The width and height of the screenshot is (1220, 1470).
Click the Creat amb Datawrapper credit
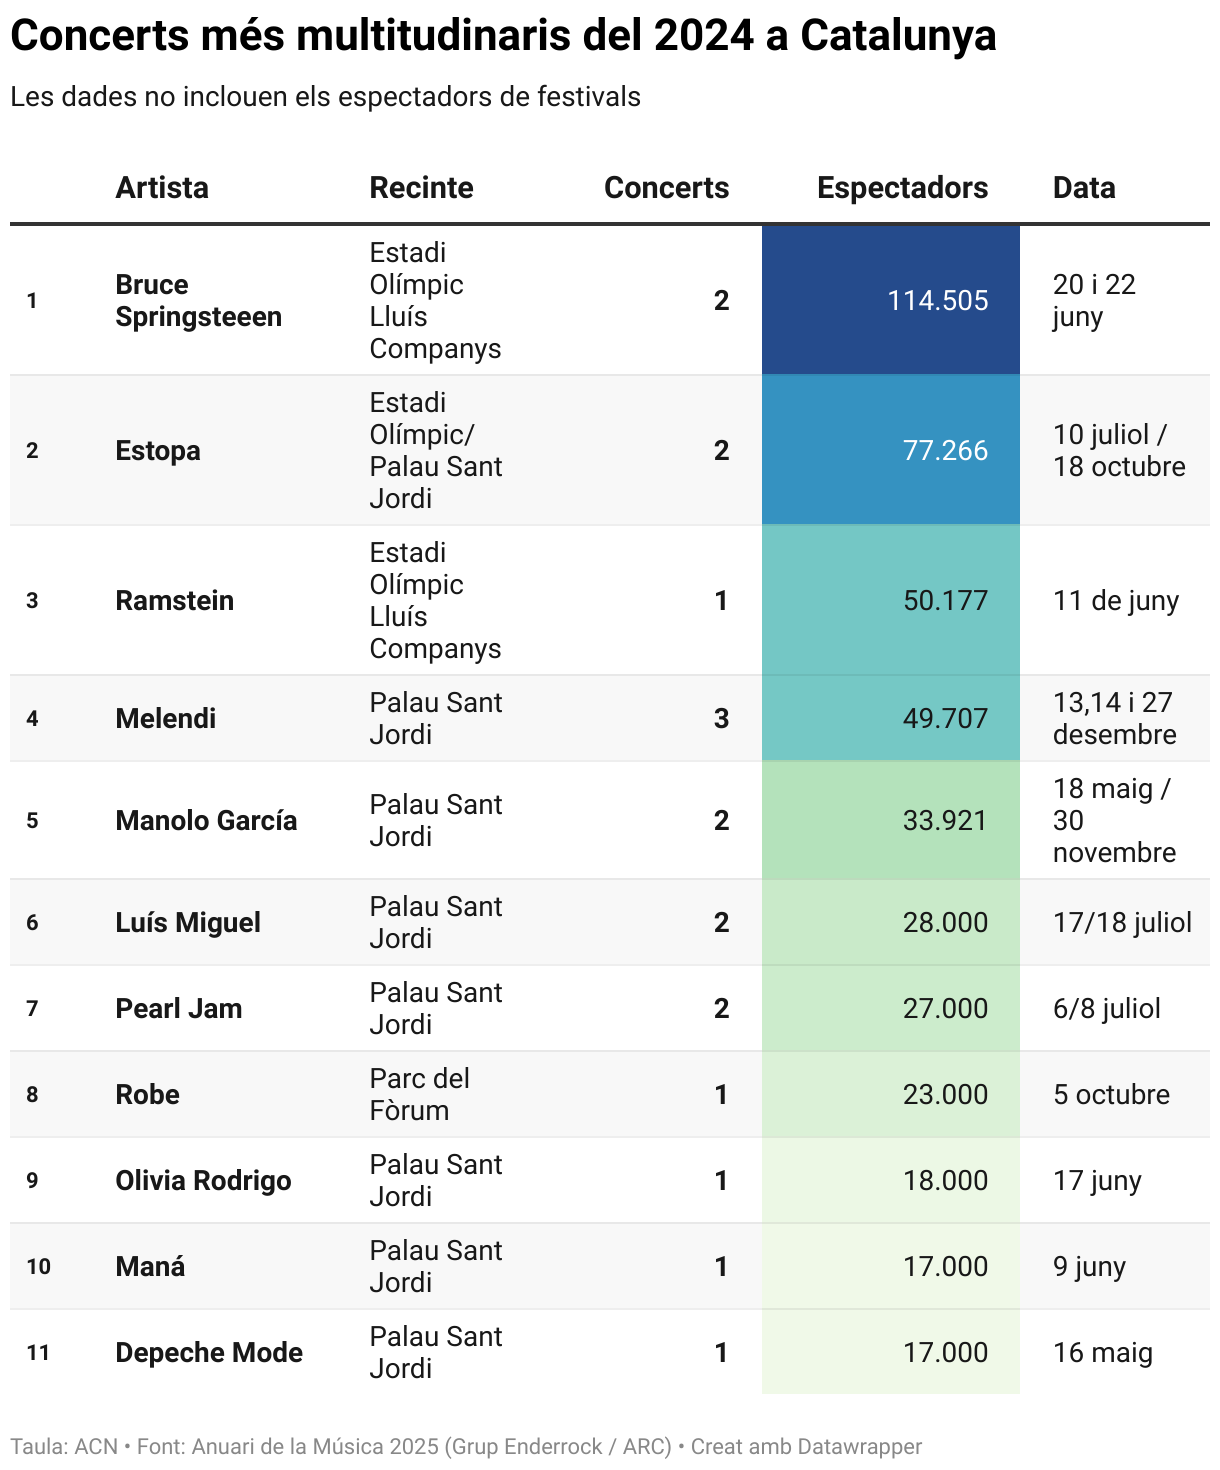806,1446
